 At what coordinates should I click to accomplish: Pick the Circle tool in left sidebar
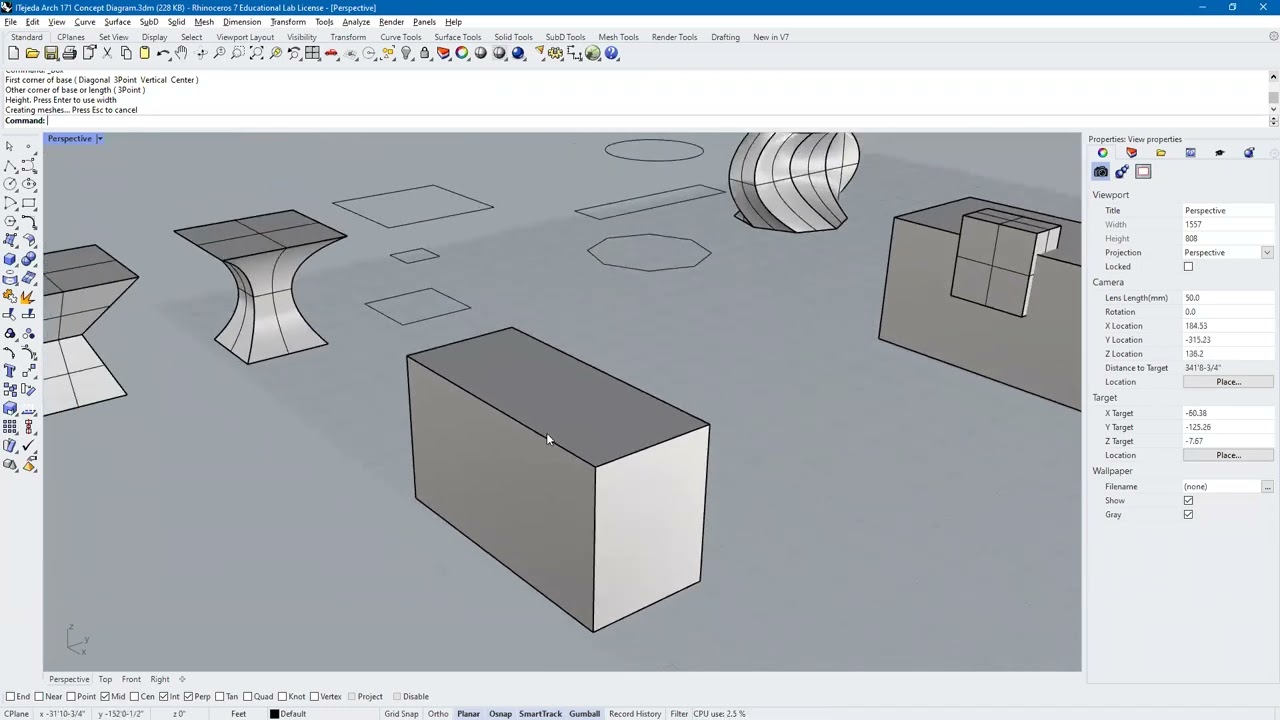(10, 184)
